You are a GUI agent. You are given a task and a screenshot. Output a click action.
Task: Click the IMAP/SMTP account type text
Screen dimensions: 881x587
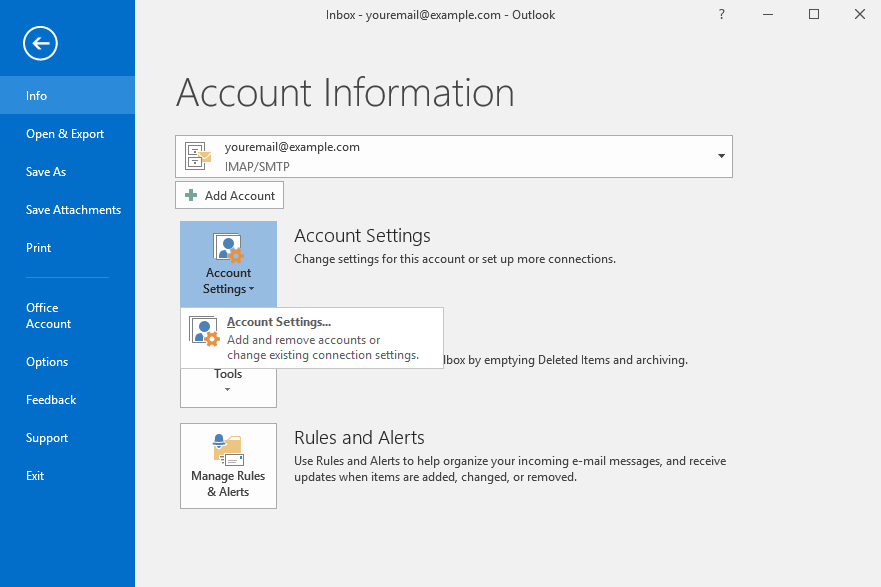pyautogui.click(x=257, y=167)
